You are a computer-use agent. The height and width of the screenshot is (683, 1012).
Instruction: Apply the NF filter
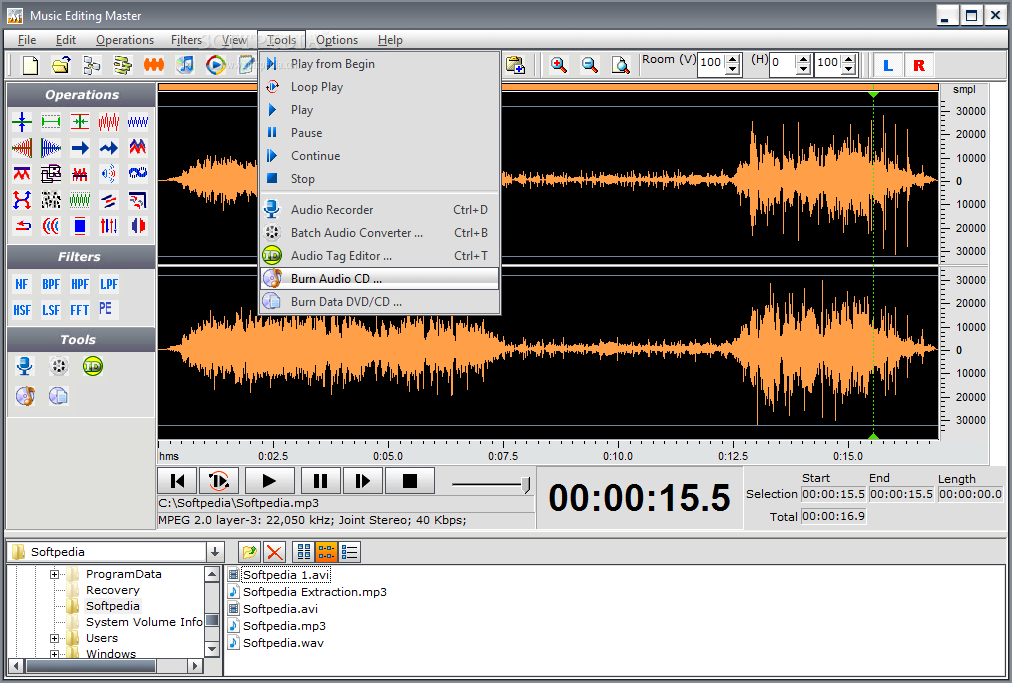[22, 284]
